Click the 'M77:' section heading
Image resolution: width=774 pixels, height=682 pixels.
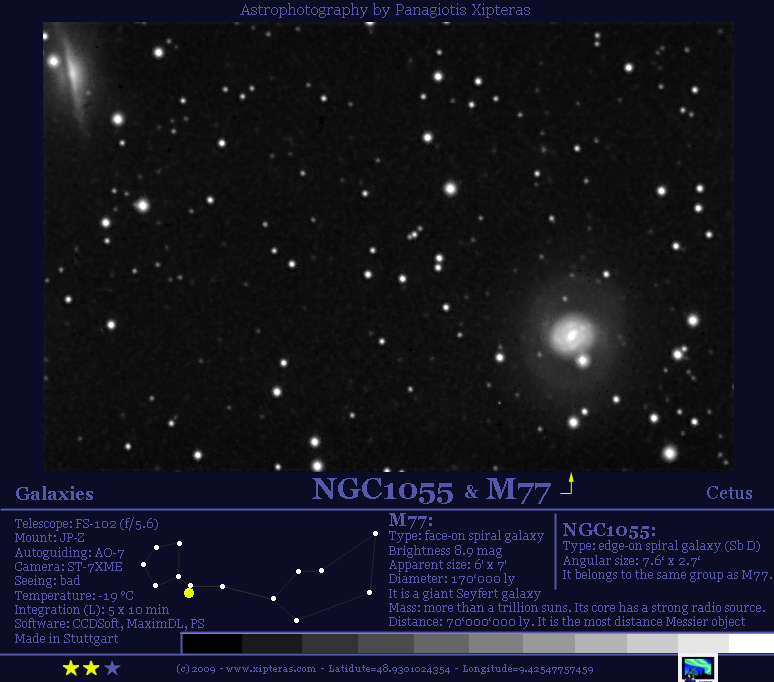[410, 520]
